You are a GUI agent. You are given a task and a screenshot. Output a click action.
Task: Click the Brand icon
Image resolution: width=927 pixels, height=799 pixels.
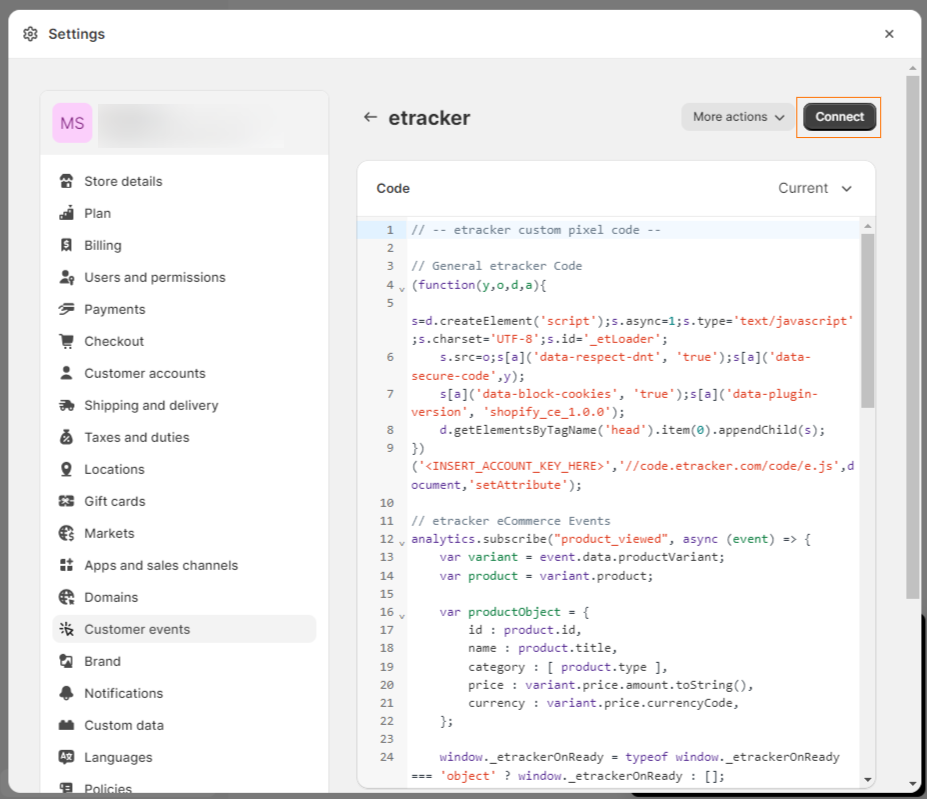pos(66,661)
